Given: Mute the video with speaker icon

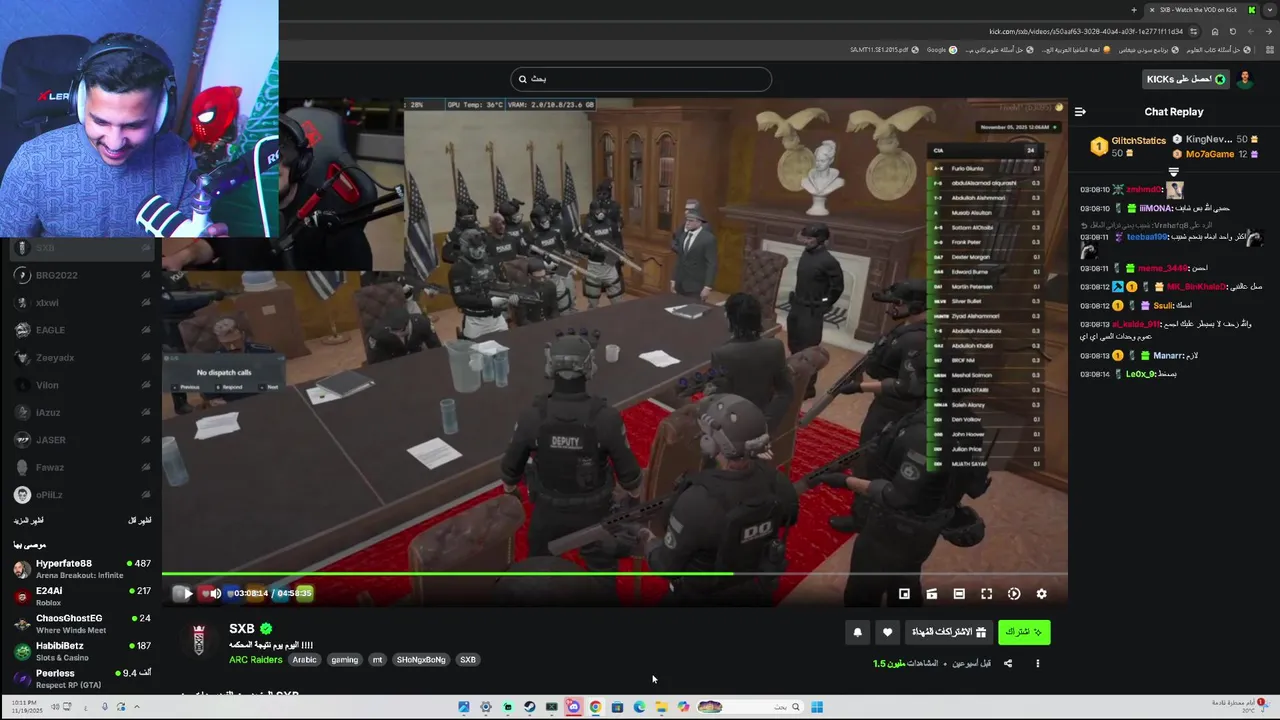Looking at the screenshot, I should 215,593.
